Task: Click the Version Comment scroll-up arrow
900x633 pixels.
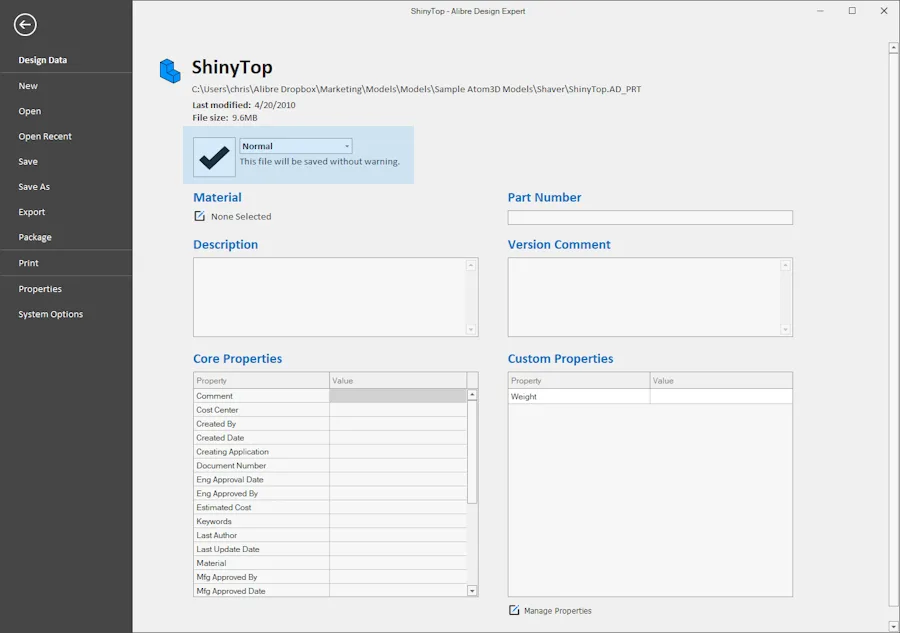Action: coord(785,265)
